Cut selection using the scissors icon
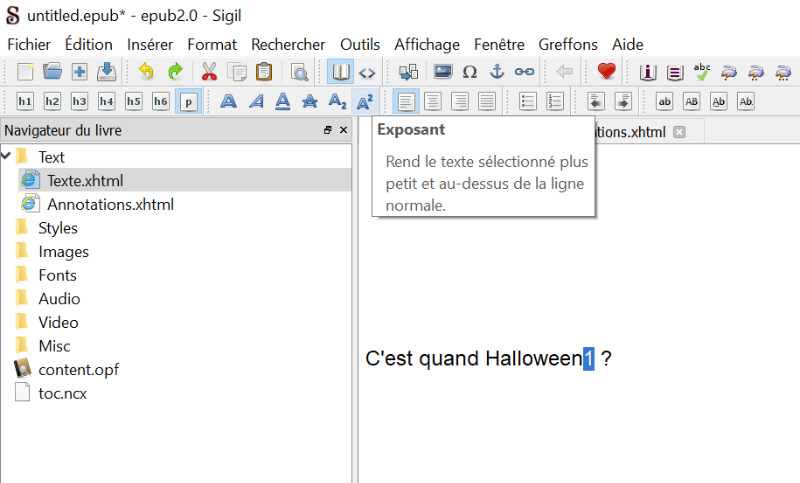 [x=209, y=72]
